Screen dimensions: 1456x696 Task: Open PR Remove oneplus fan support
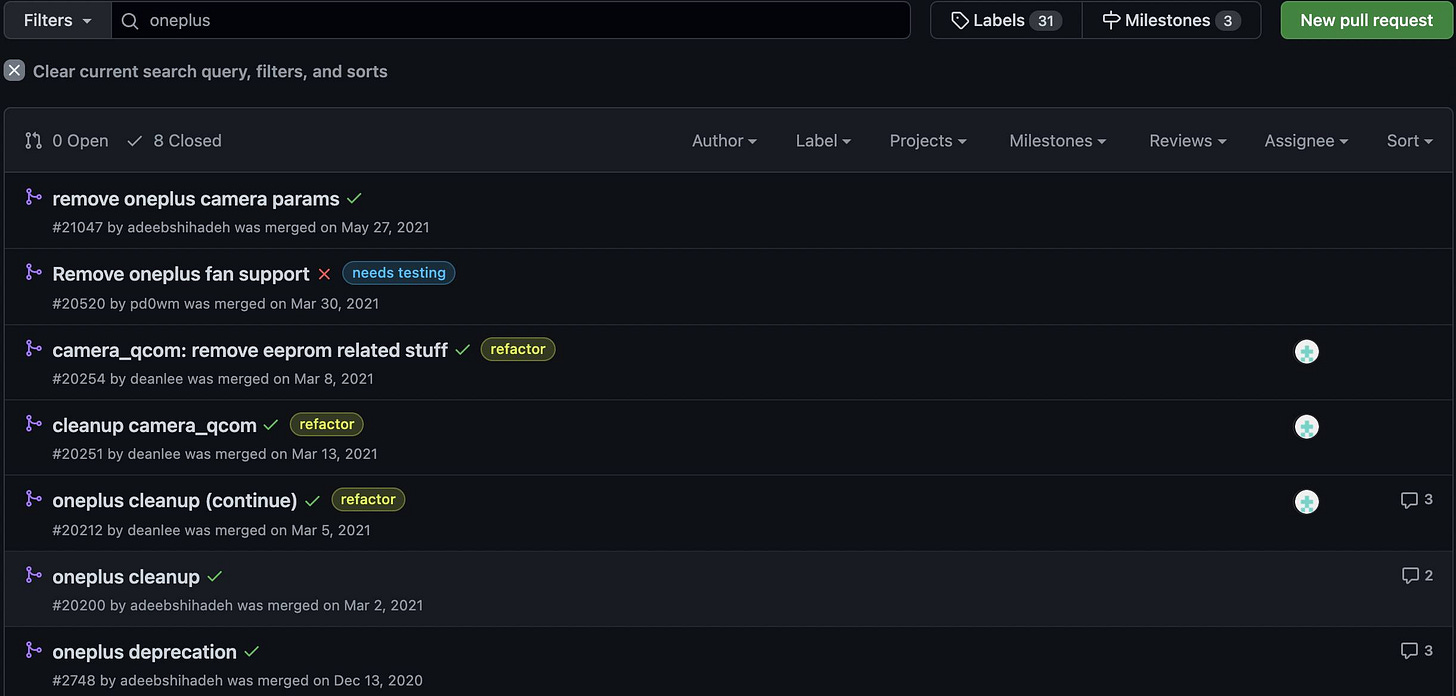pos(181,274)
